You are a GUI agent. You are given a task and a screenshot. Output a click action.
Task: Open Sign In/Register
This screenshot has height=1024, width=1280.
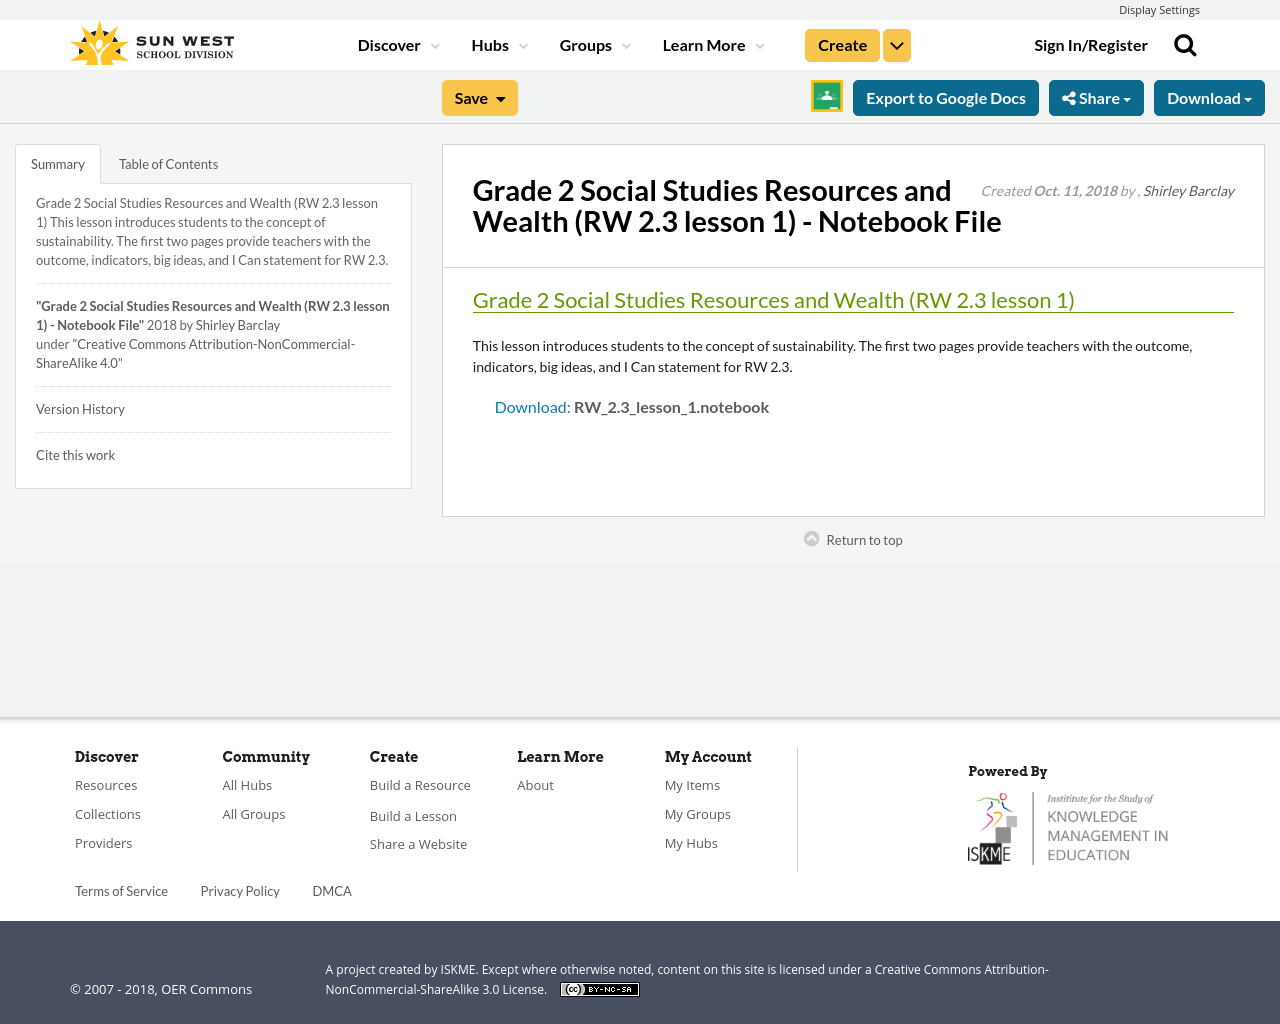[1091, 43]
